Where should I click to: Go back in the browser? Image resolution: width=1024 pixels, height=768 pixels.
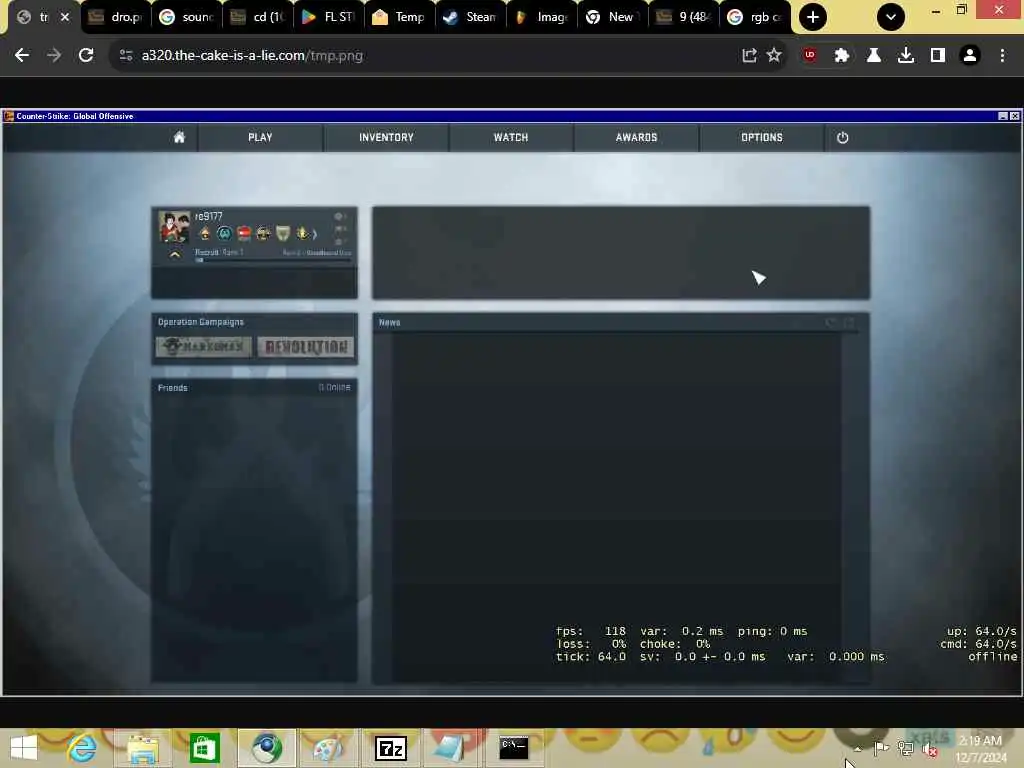22,56
